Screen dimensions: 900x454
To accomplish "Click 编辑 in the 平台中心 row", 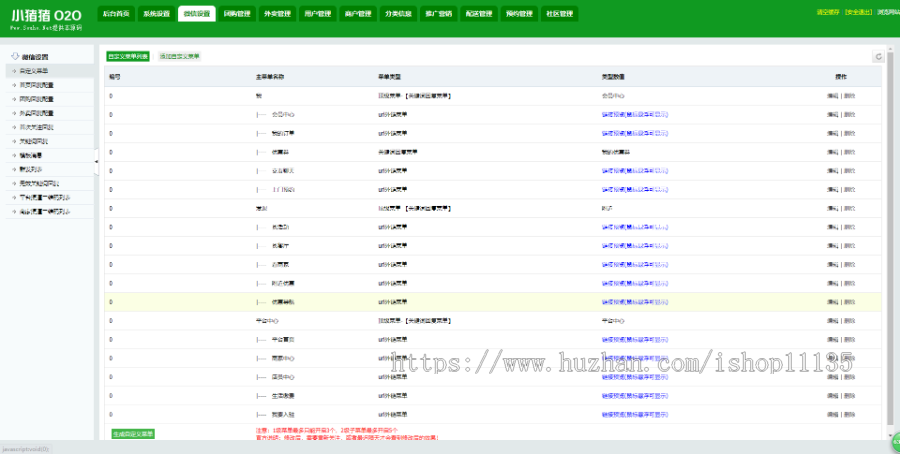I will [x=832, y=321].
